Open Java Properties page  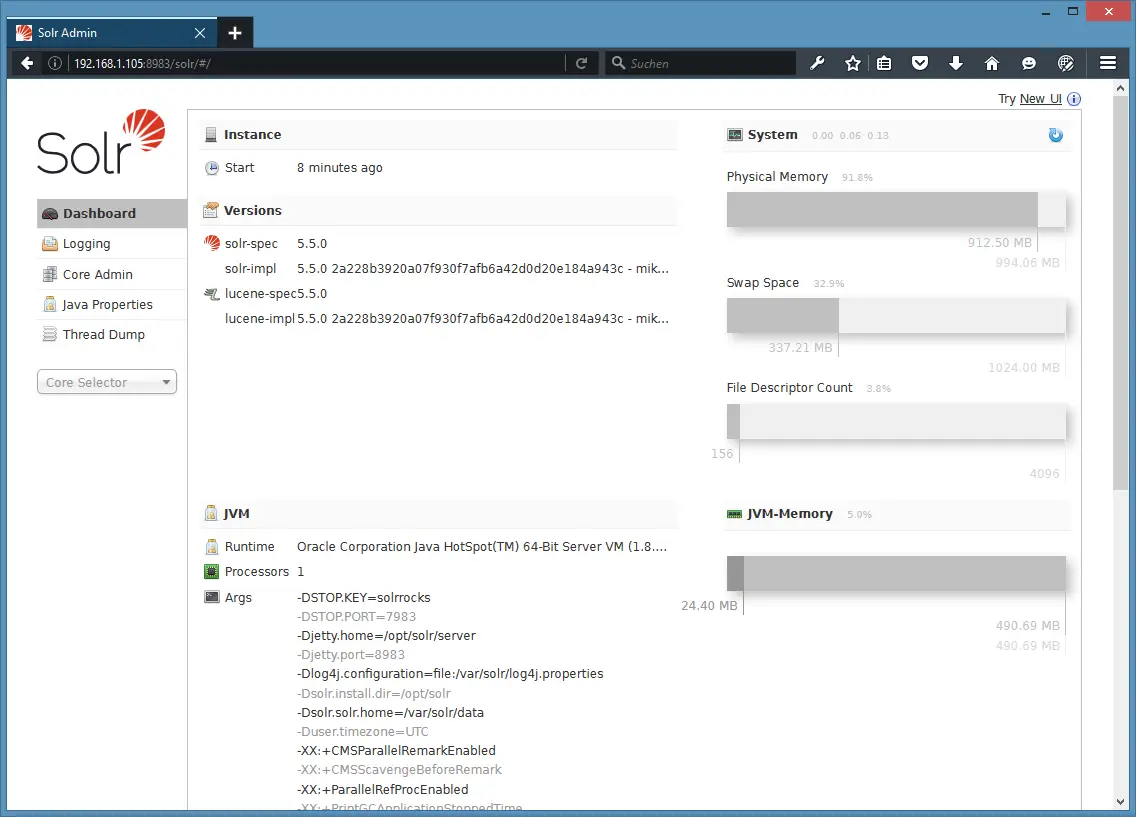point(107,304)
